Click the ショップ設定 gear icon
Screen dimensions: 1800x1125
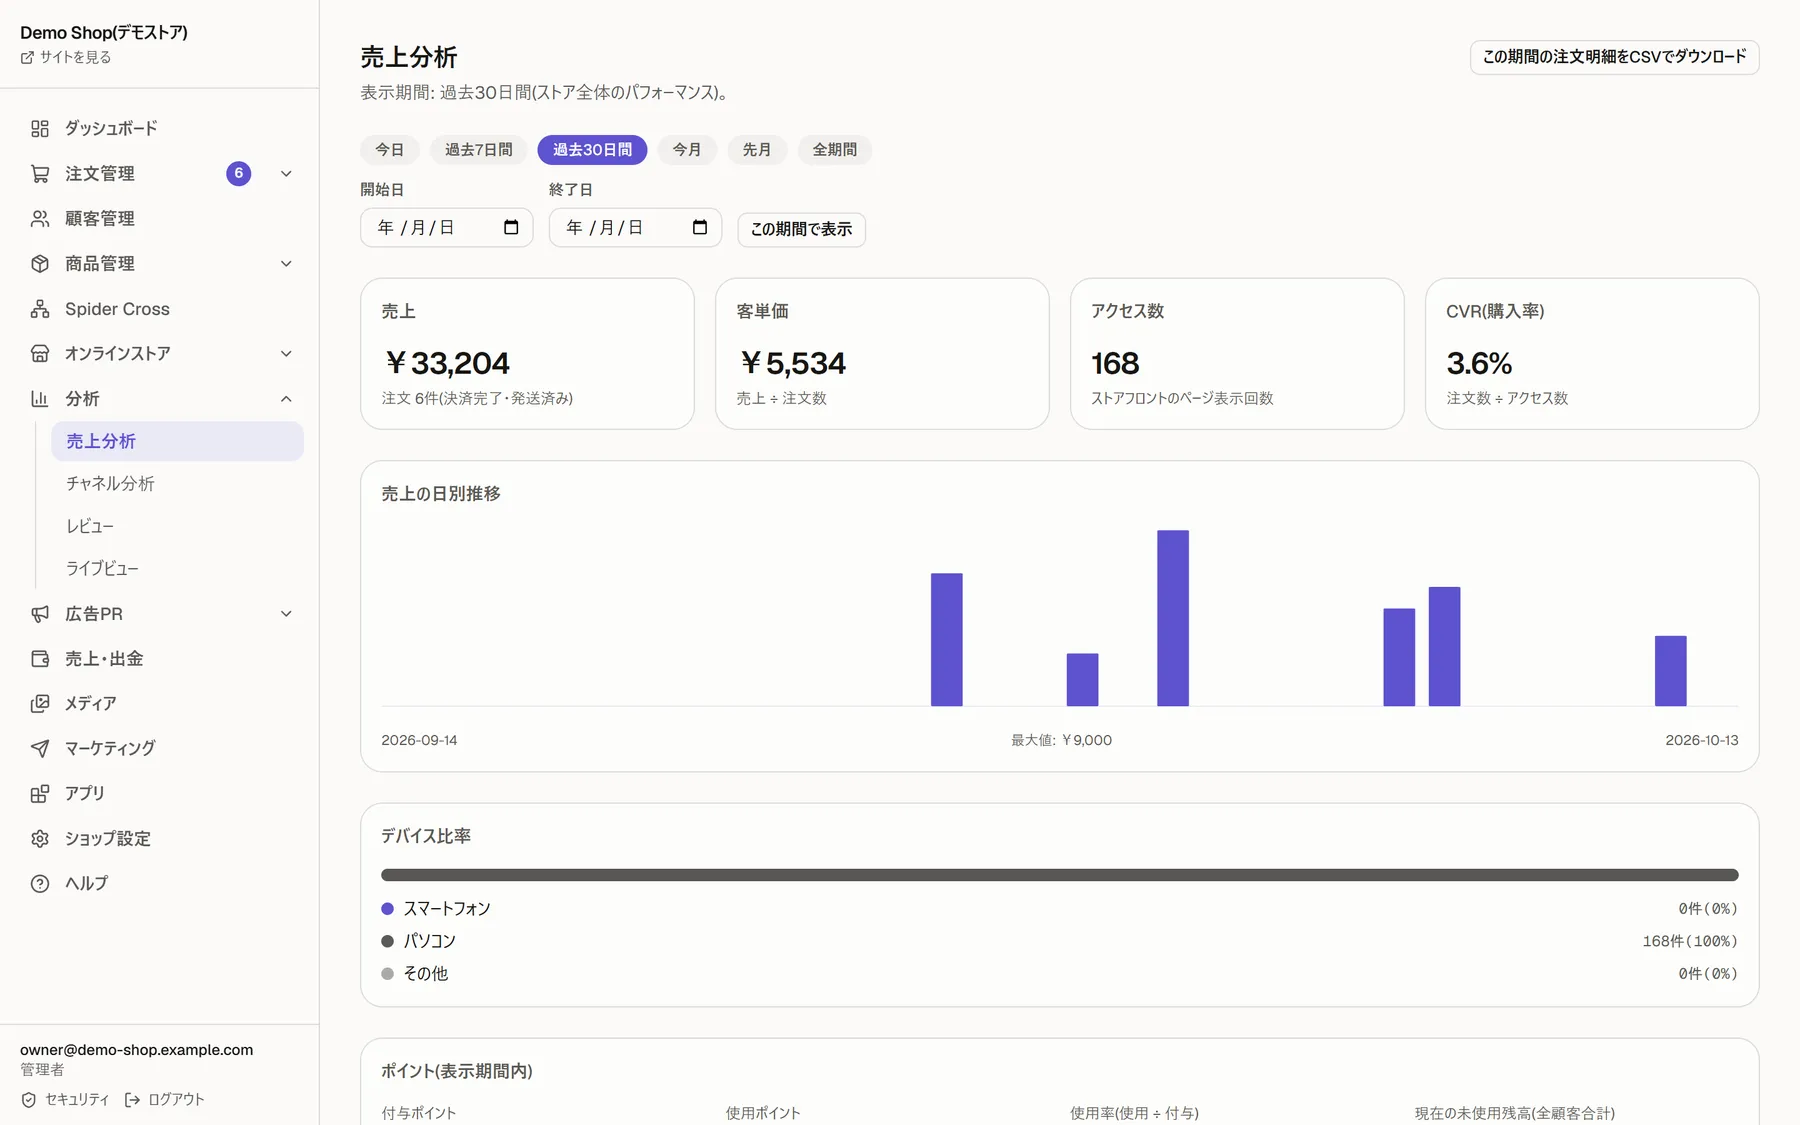pos(40,839)
